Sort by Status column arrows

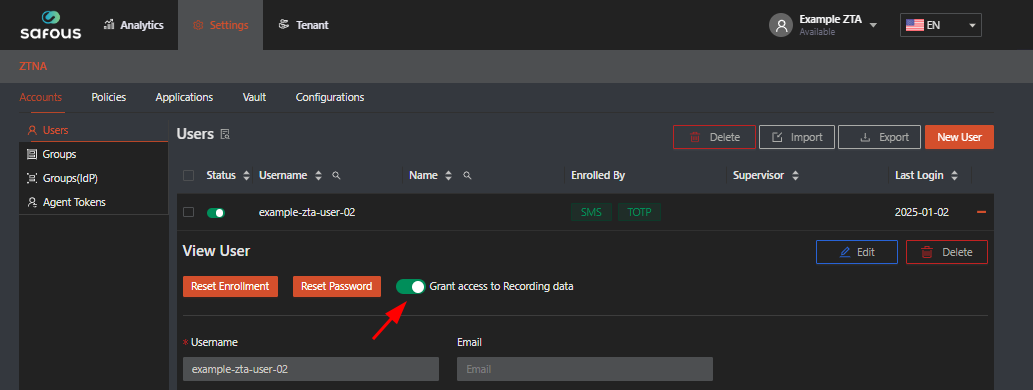246,176
